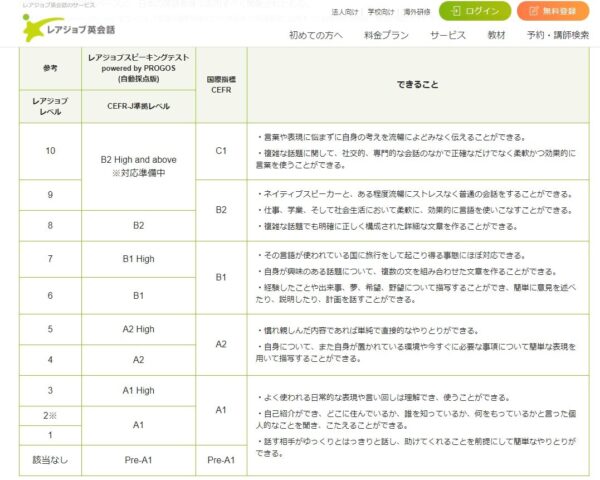Click the レアジョブ英会話 logo

click(x=69, y=29)
